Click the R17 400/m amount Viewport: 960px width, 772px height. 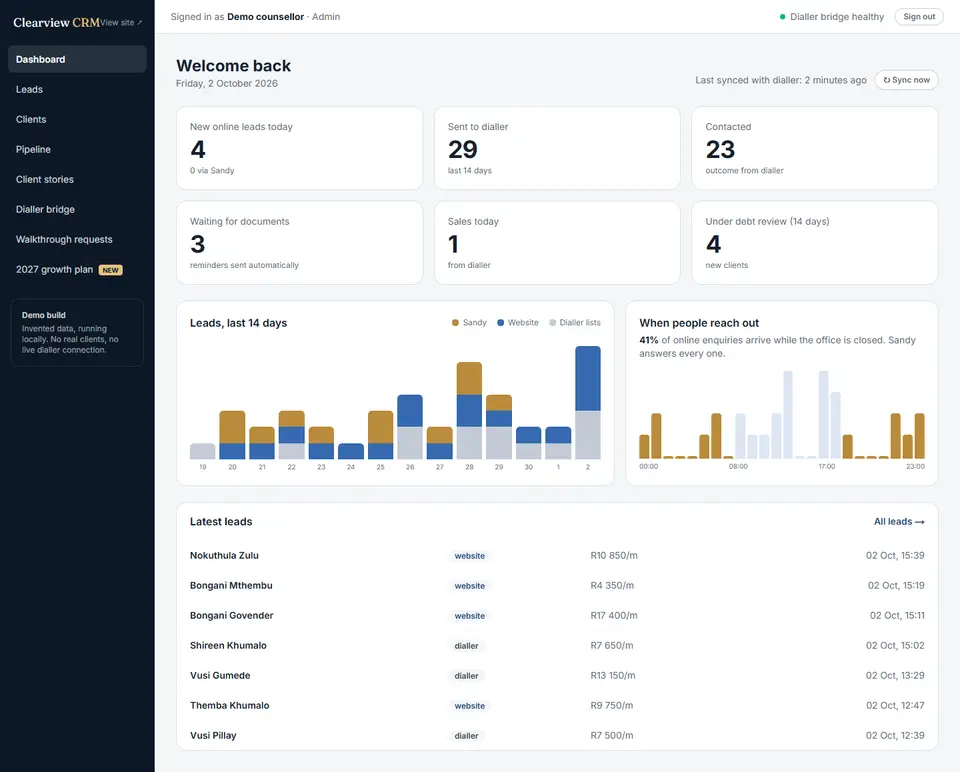(613, 615)
